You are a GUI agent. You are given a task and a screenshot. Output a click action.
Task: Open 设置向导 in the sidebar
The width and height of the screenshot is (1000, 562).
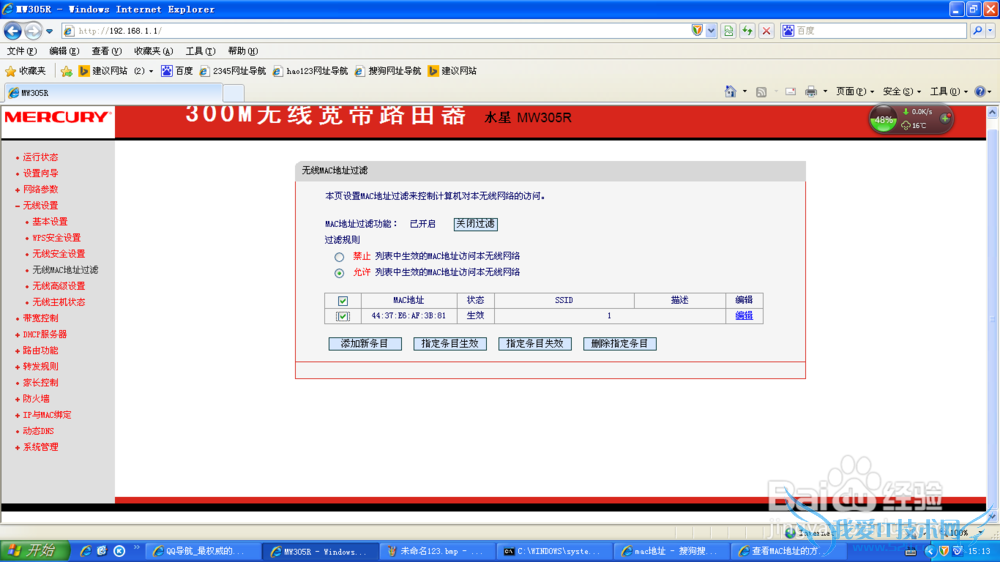point(40,173)
